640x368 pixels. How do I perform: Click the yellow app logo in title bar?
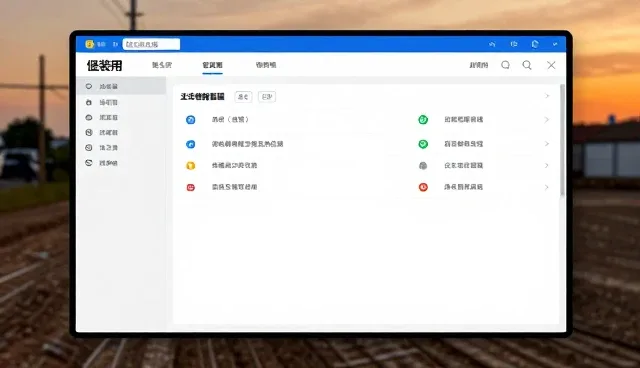[x=90, y=44]
